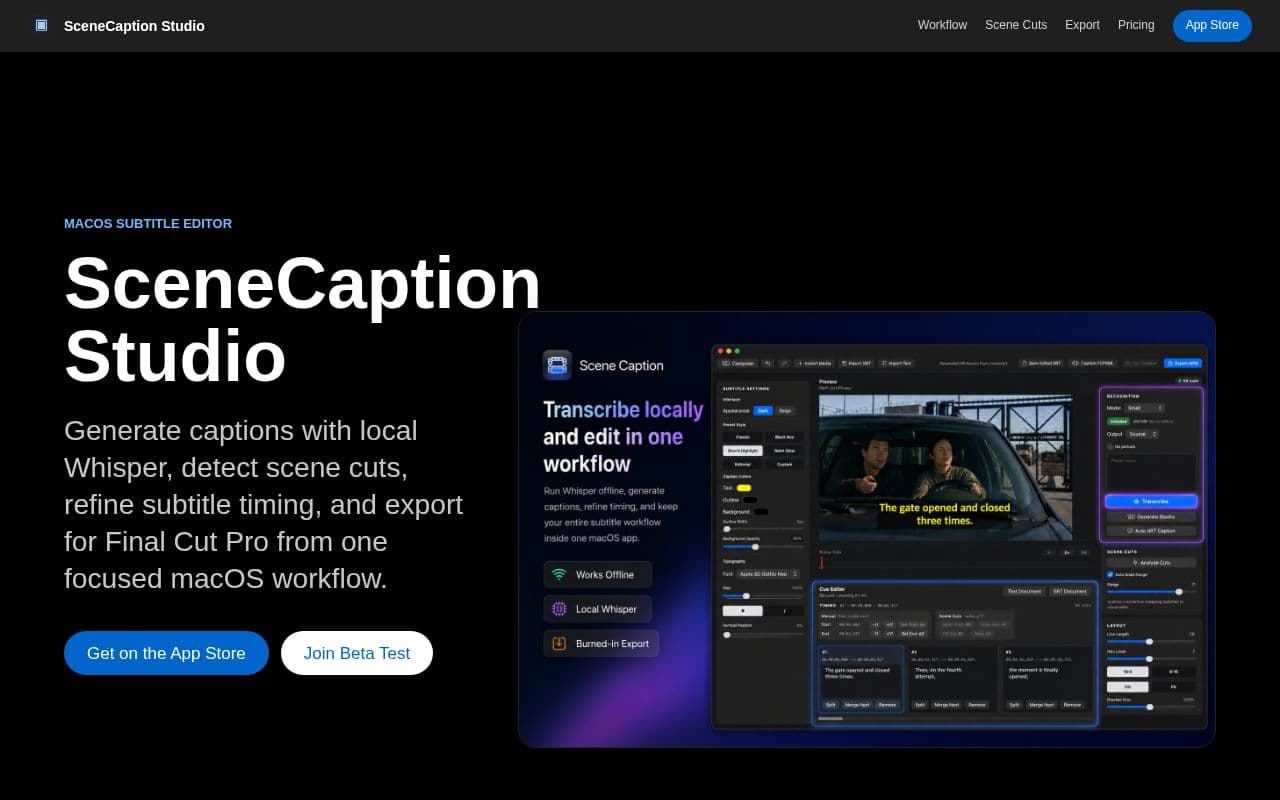Click the Range slider in Scene Cuts
1280x800 pixels.
[x=1152, y=592]
